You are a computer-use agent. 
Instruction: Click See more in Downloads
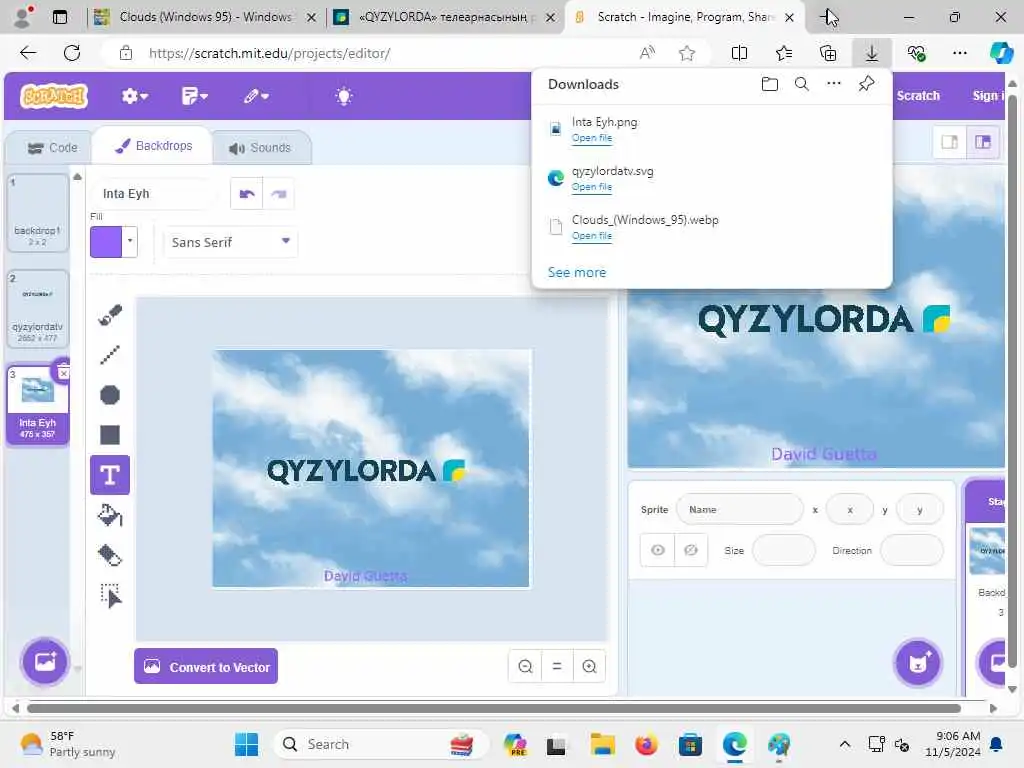click(577, 272)
